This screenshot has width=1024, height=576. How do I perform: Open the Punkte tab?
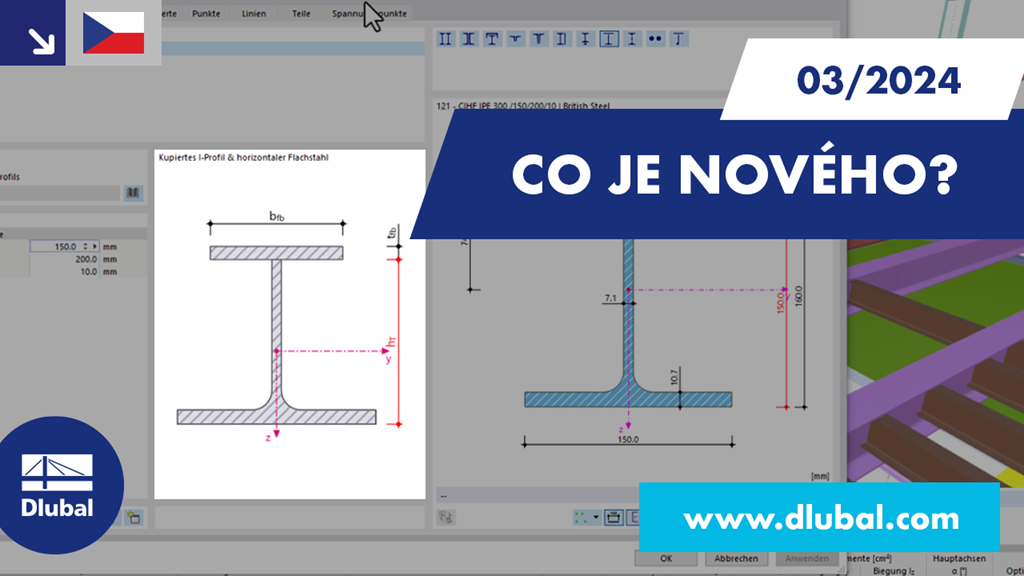coord(206,13)
